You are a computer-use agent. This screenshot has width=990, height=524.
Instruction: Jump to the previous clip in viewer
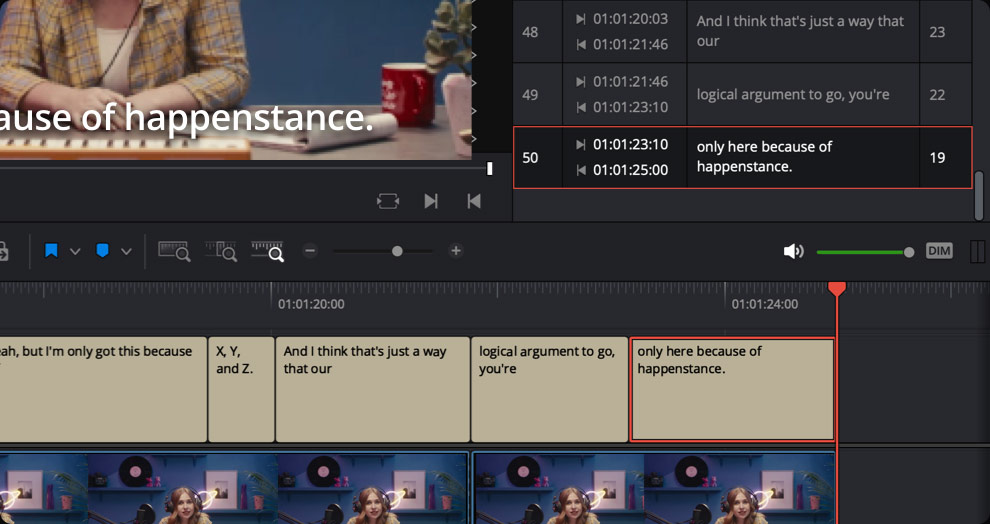pyautogui.click(x=474, y=201)
